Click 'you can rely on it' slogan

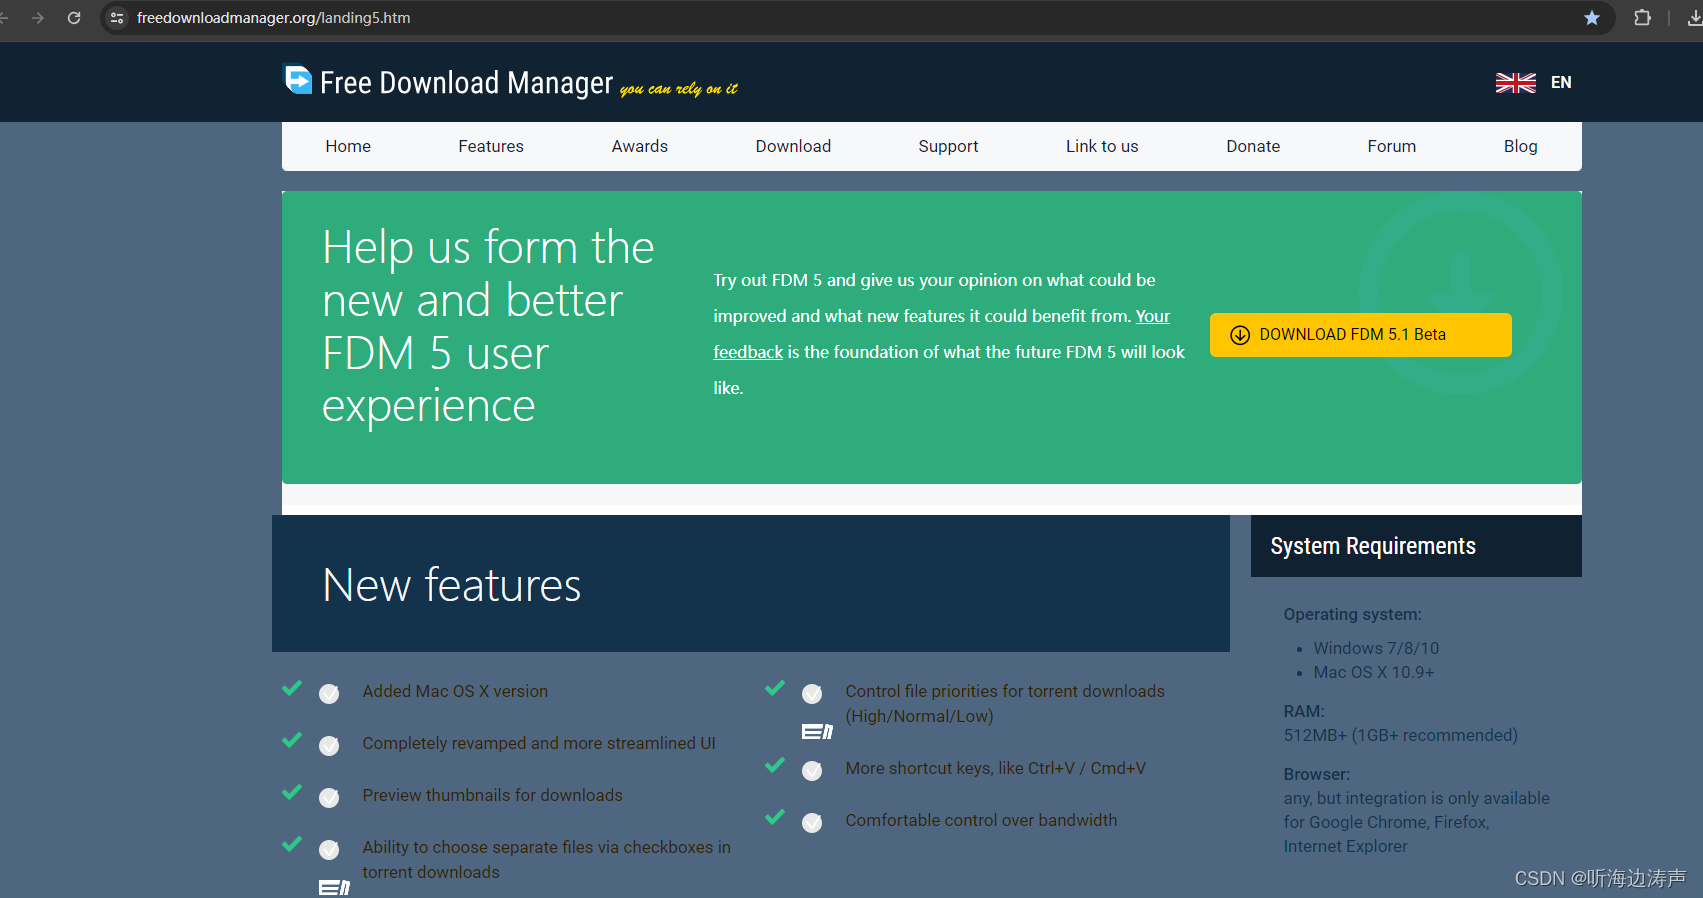(x=679, y=89)
